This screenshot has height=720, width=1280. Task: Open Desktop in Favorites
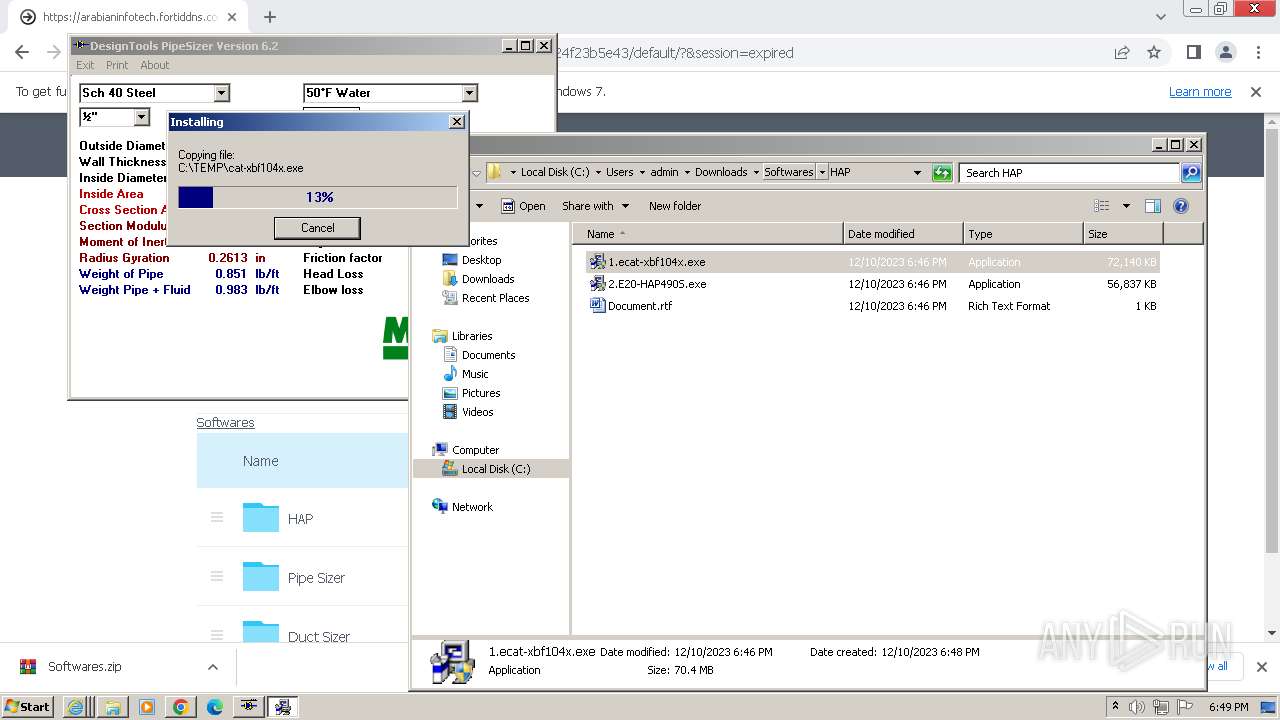[481, 260]
